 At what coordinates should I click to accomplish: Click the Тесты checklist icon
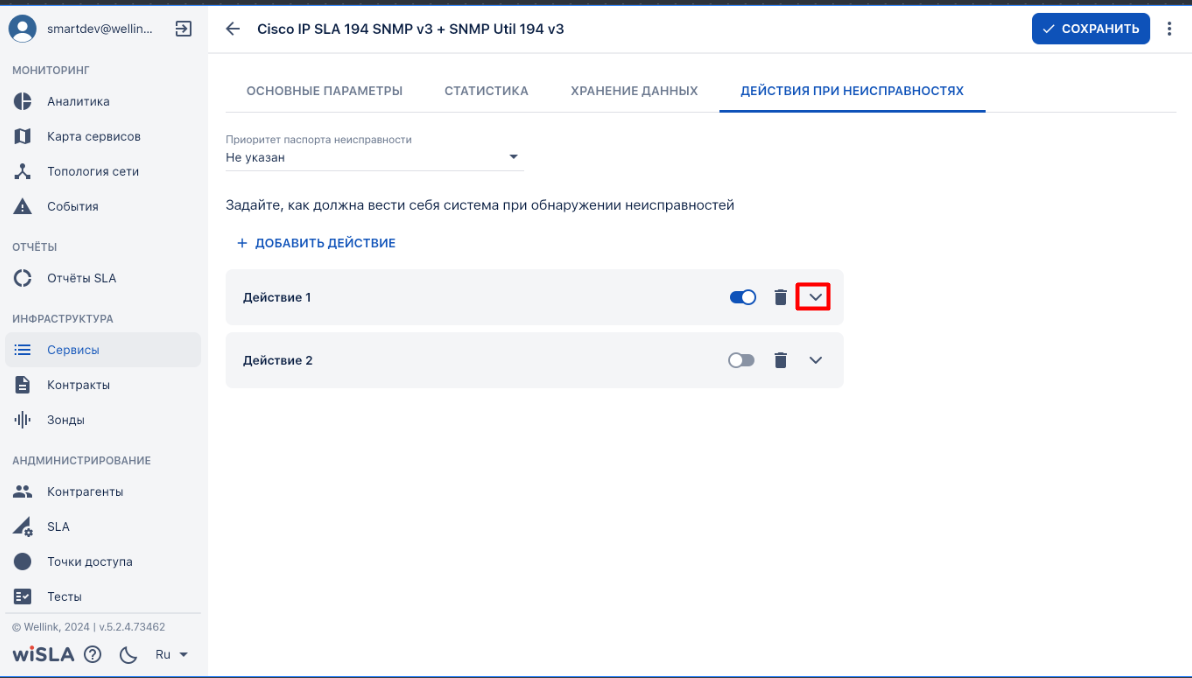click(23, 597)
